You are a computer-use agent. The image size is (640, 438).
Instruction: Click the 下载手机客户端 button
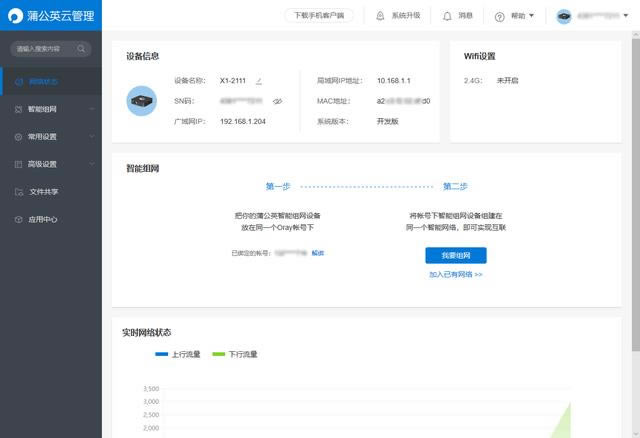pos(320,16)
